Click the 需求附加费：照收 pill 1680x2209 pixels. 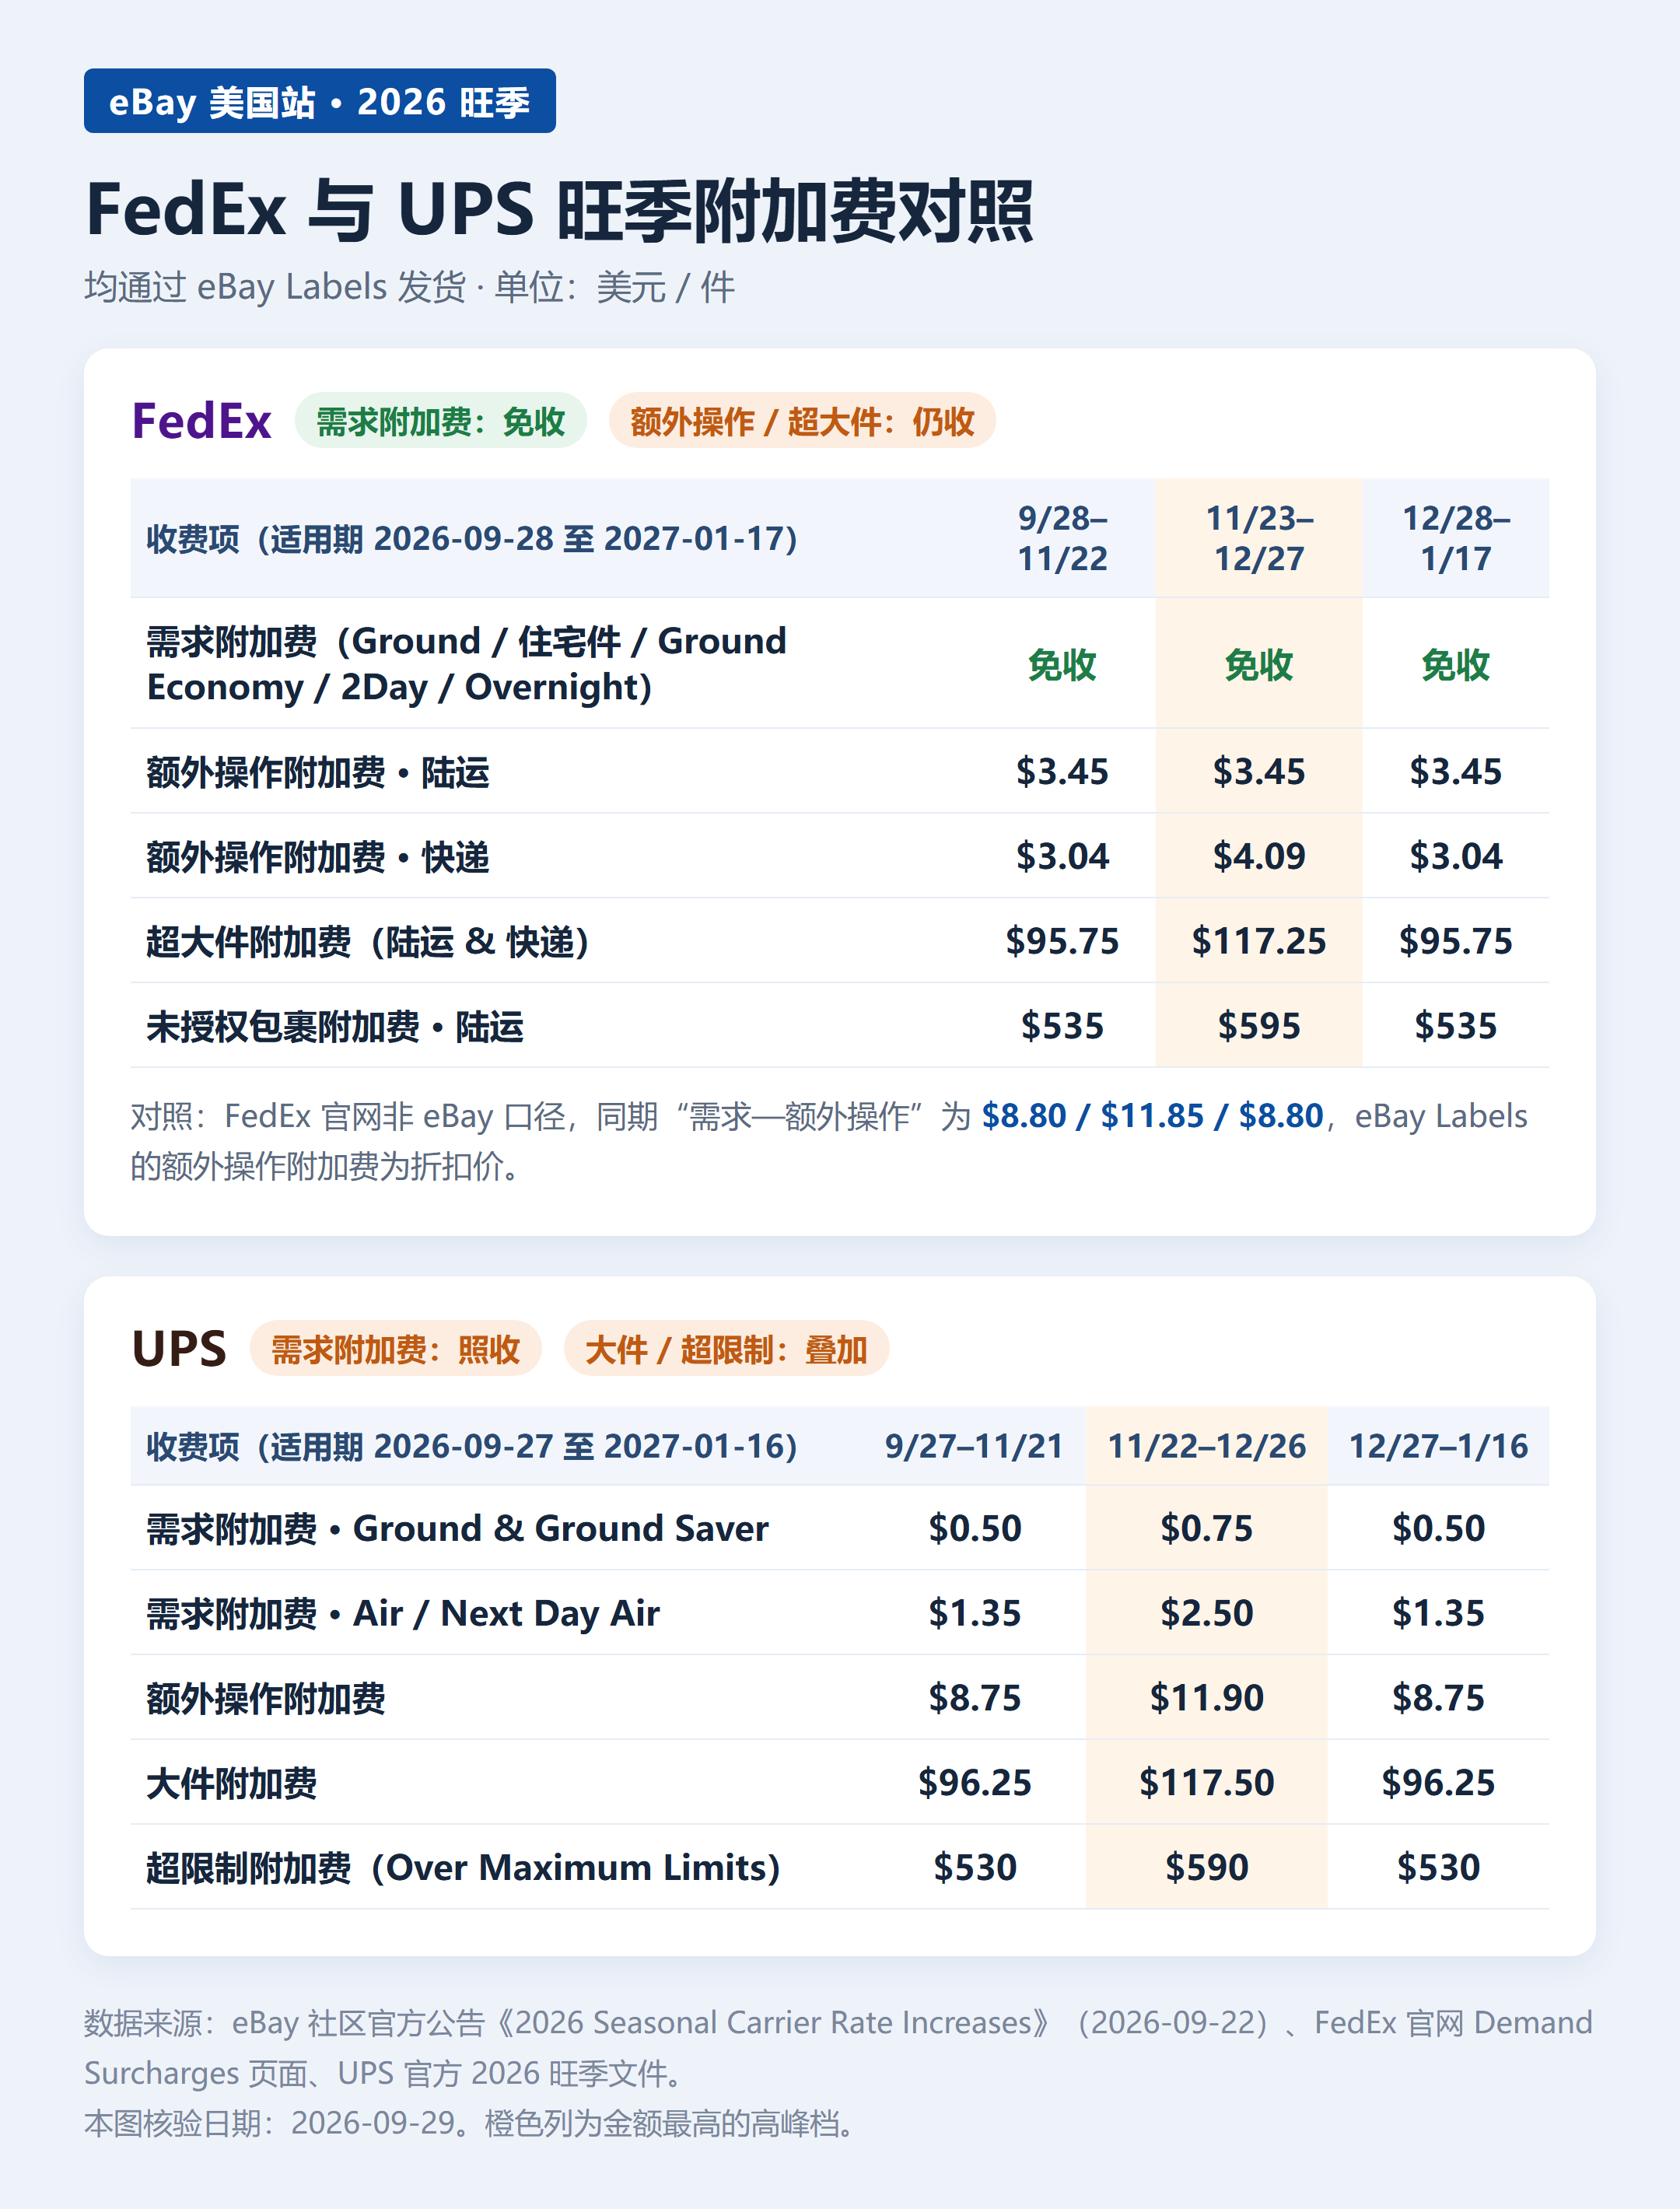tap(396, 1349)
